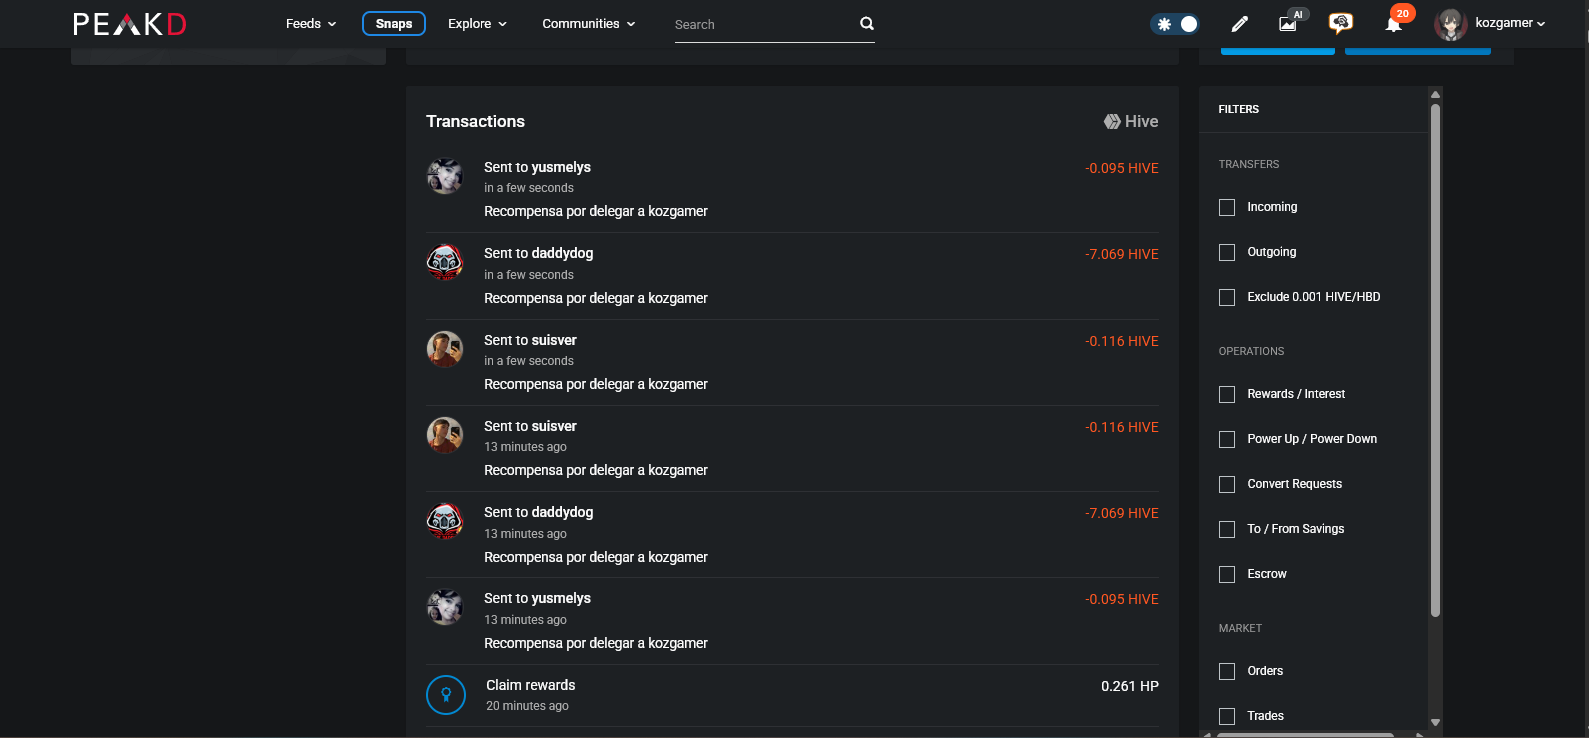This screenshot has height=738, width=1589.
Task: Open the chat messages icon
Action: pos(1340,23)
